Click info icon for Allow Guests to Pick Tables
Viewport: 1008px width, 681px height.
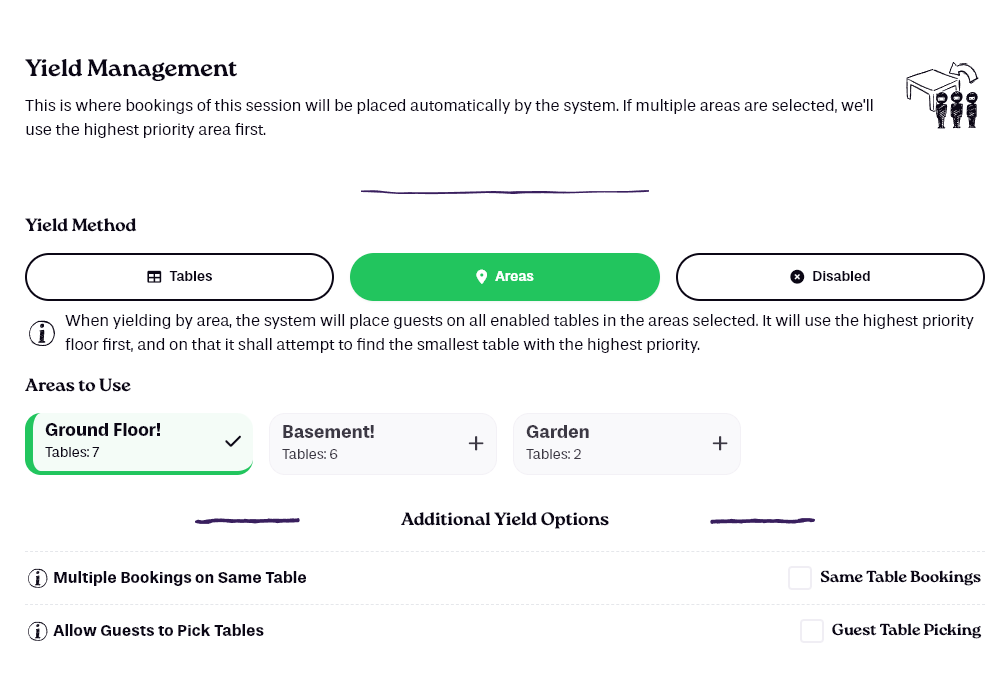coord(37,631)
